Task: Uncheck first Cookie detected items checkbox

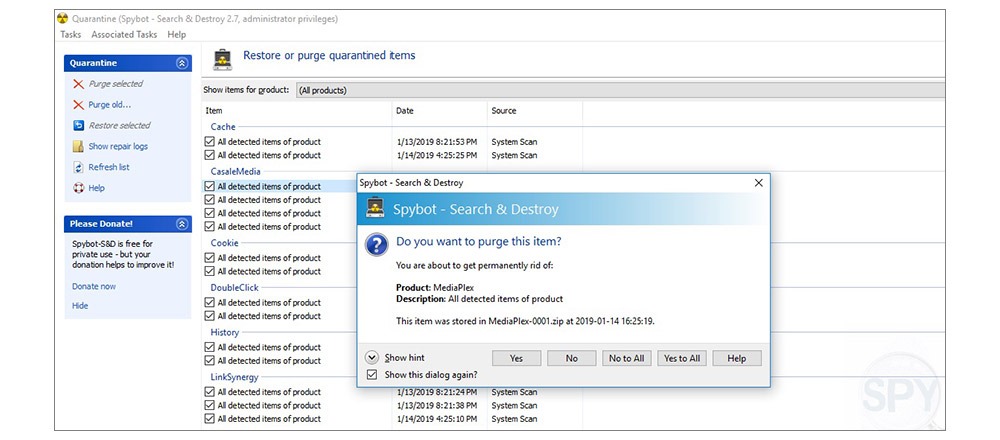Action: (x=209, y=258)
